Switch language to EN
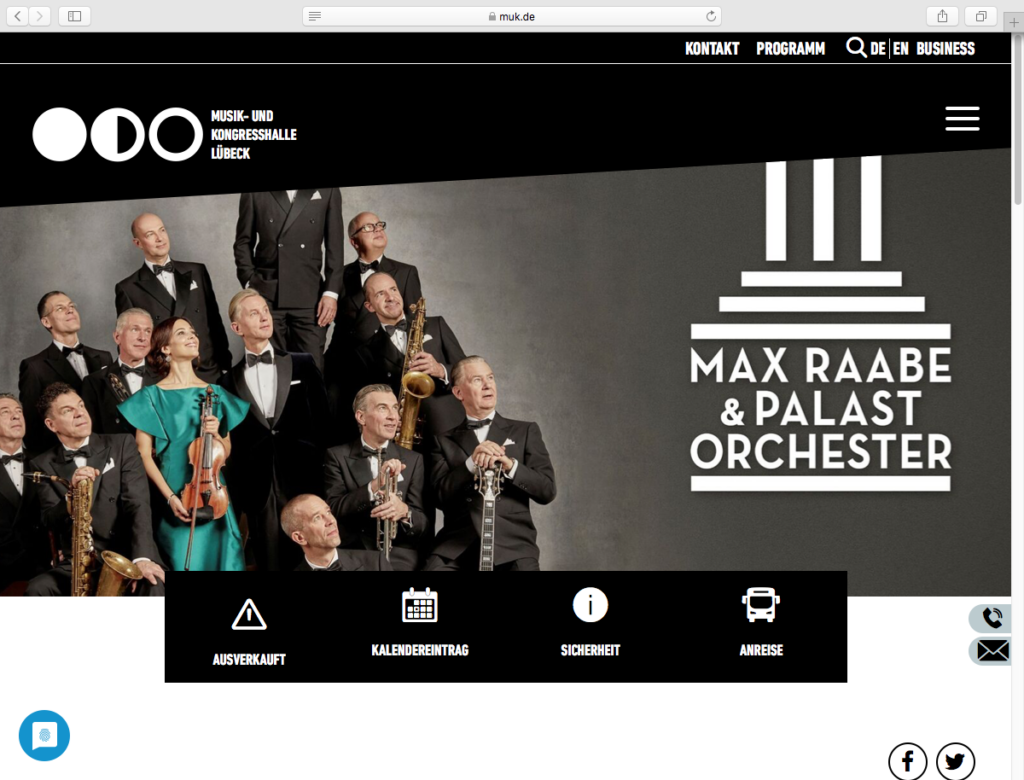The width and height of the screenshot is (1024, 780). (x=901, y=49)
